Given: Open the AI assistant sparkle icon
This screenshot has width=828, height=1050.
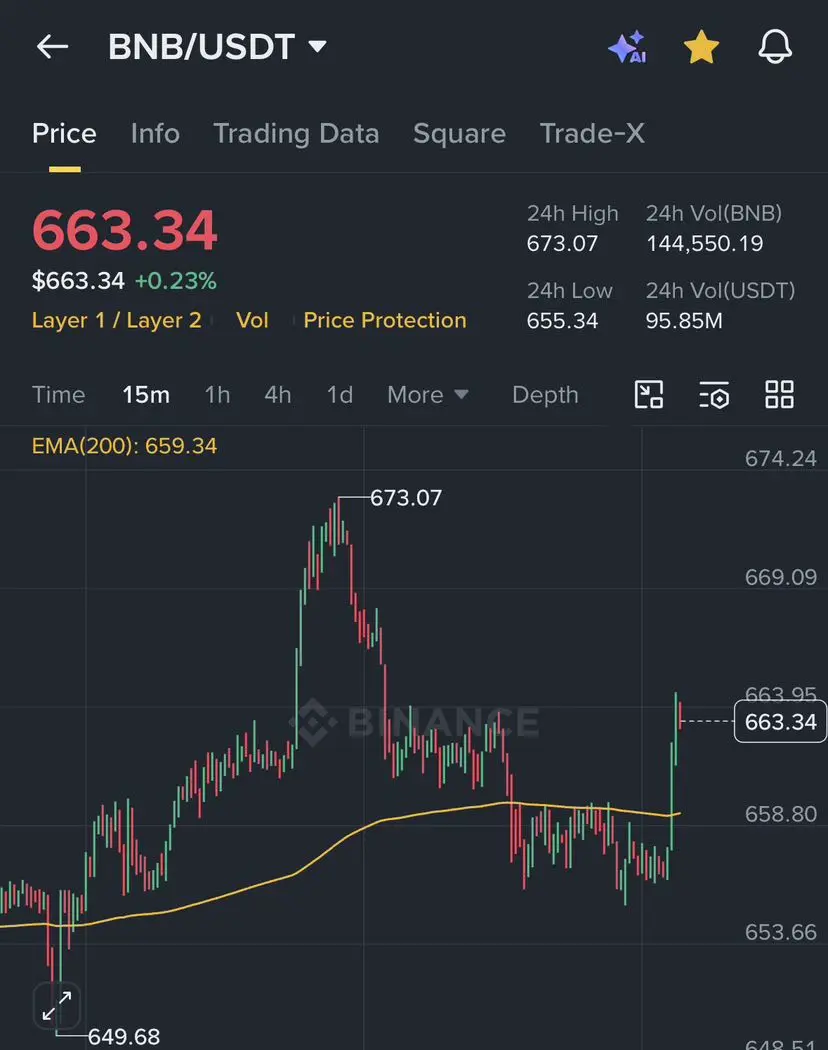Looking at the screenshot, I should click(628, 48).
